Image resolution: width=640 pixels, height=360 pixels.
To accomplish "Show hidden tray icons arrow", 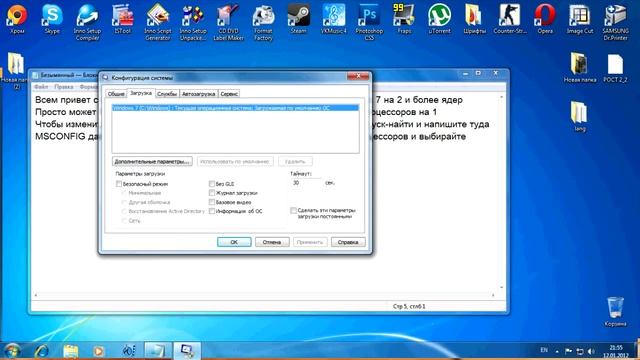I will click(557, 351).
